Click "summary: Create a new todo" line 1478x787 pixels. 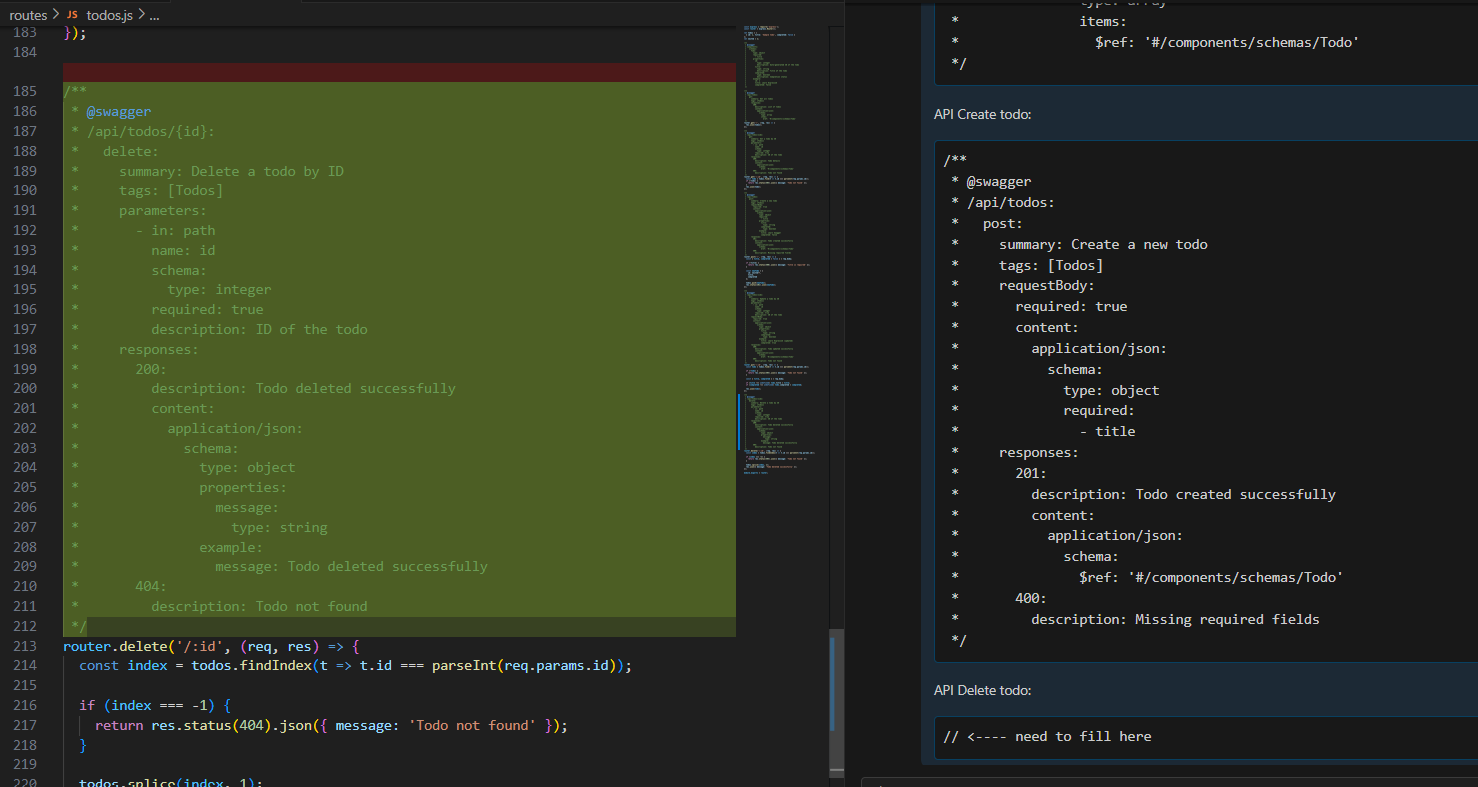point(1103,245)
